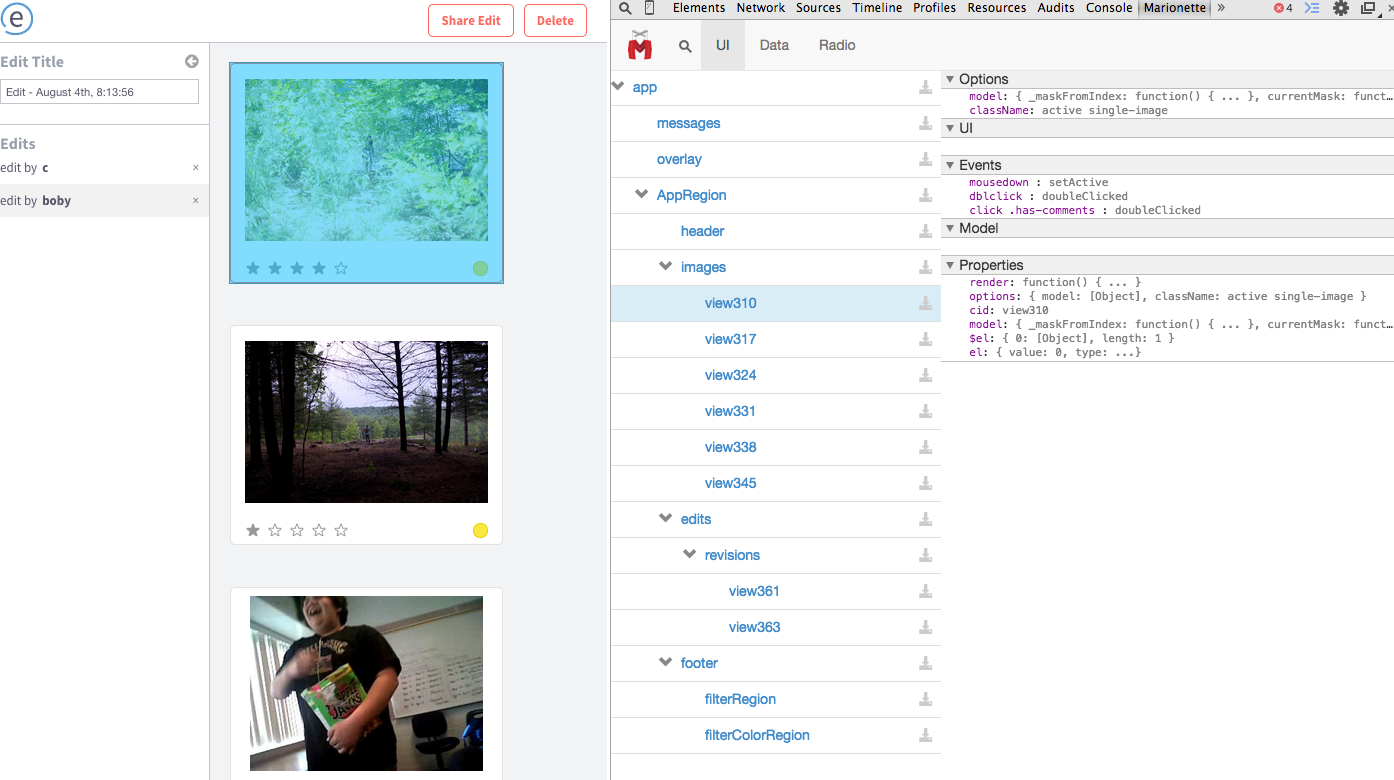Click the inspect icon for overlay row

pyautogui.click(x=926, y=160)
